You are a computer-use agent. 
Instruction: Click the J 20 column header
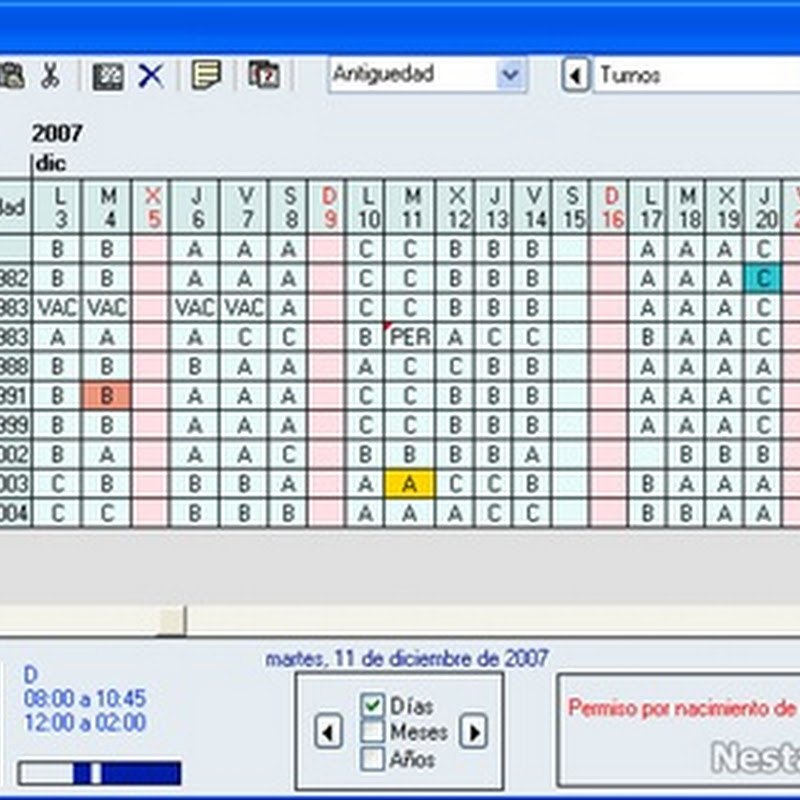(763, 207)
